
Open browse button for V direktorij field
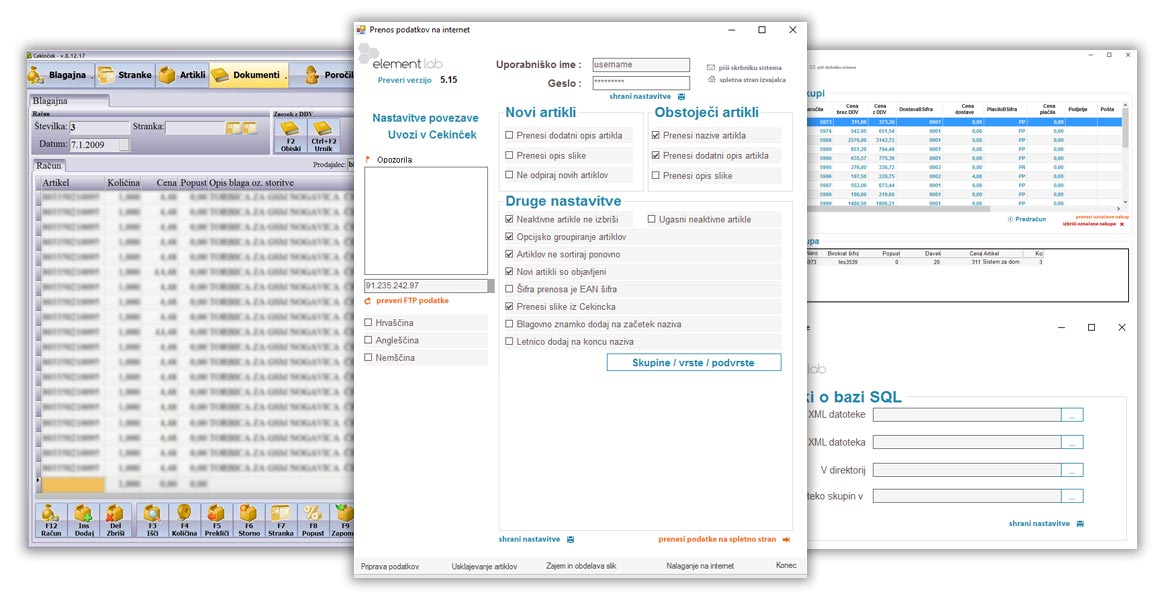1072,470
